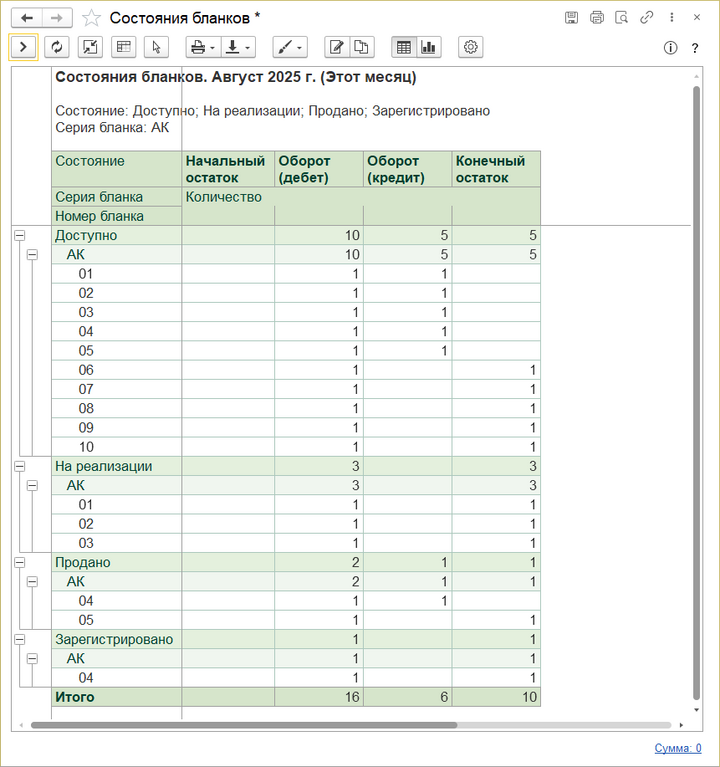This screenshot has height=767, width=720.
Task: Toggle the table view mode button
Action: pyautogui.click(x=404, y=47)
